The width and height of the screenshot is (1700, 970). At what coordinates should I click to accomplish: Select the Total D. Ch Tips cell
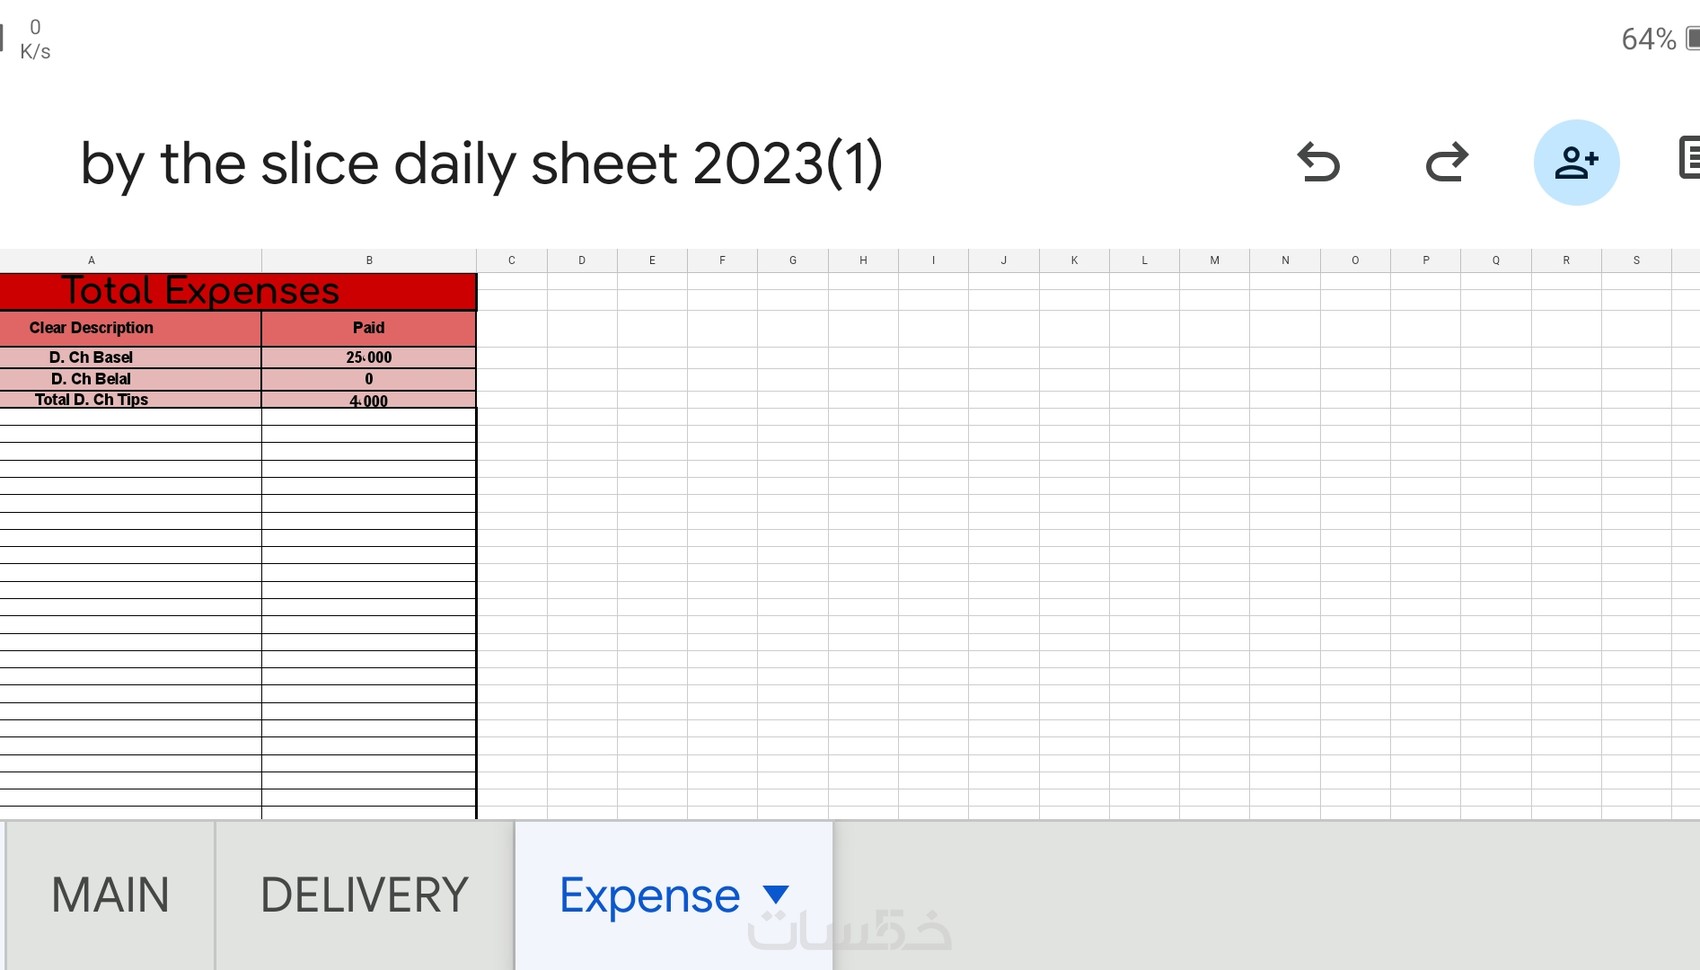pos(91,400)
